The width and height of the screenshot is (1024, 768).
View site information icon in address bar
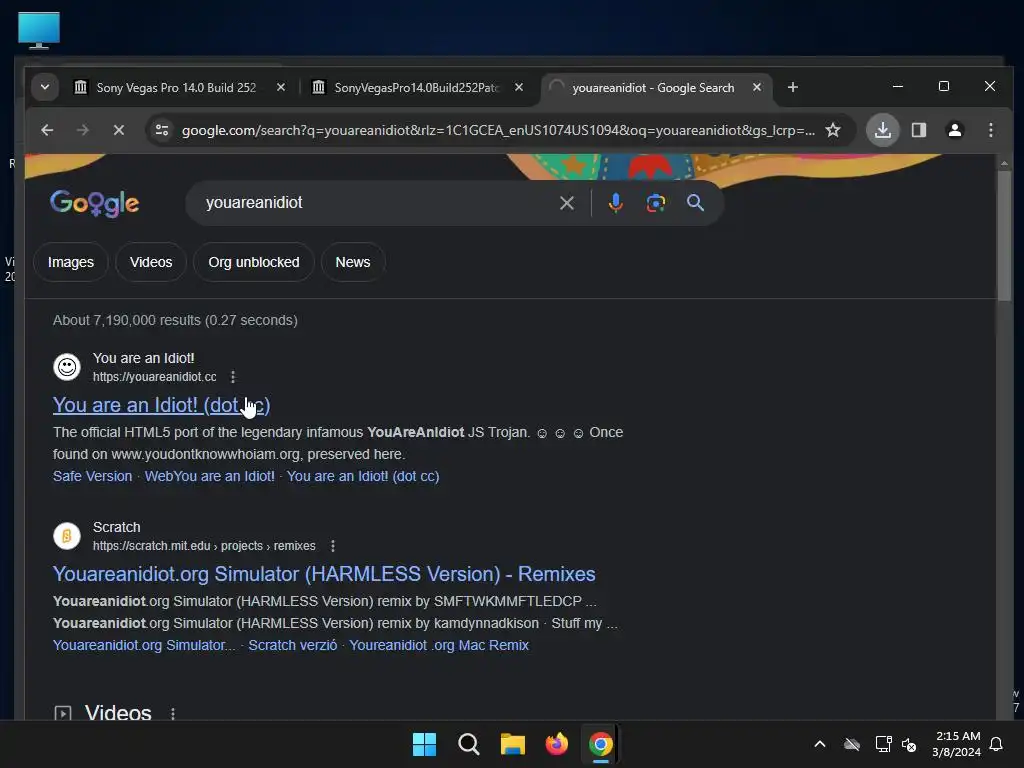point(162,130)
